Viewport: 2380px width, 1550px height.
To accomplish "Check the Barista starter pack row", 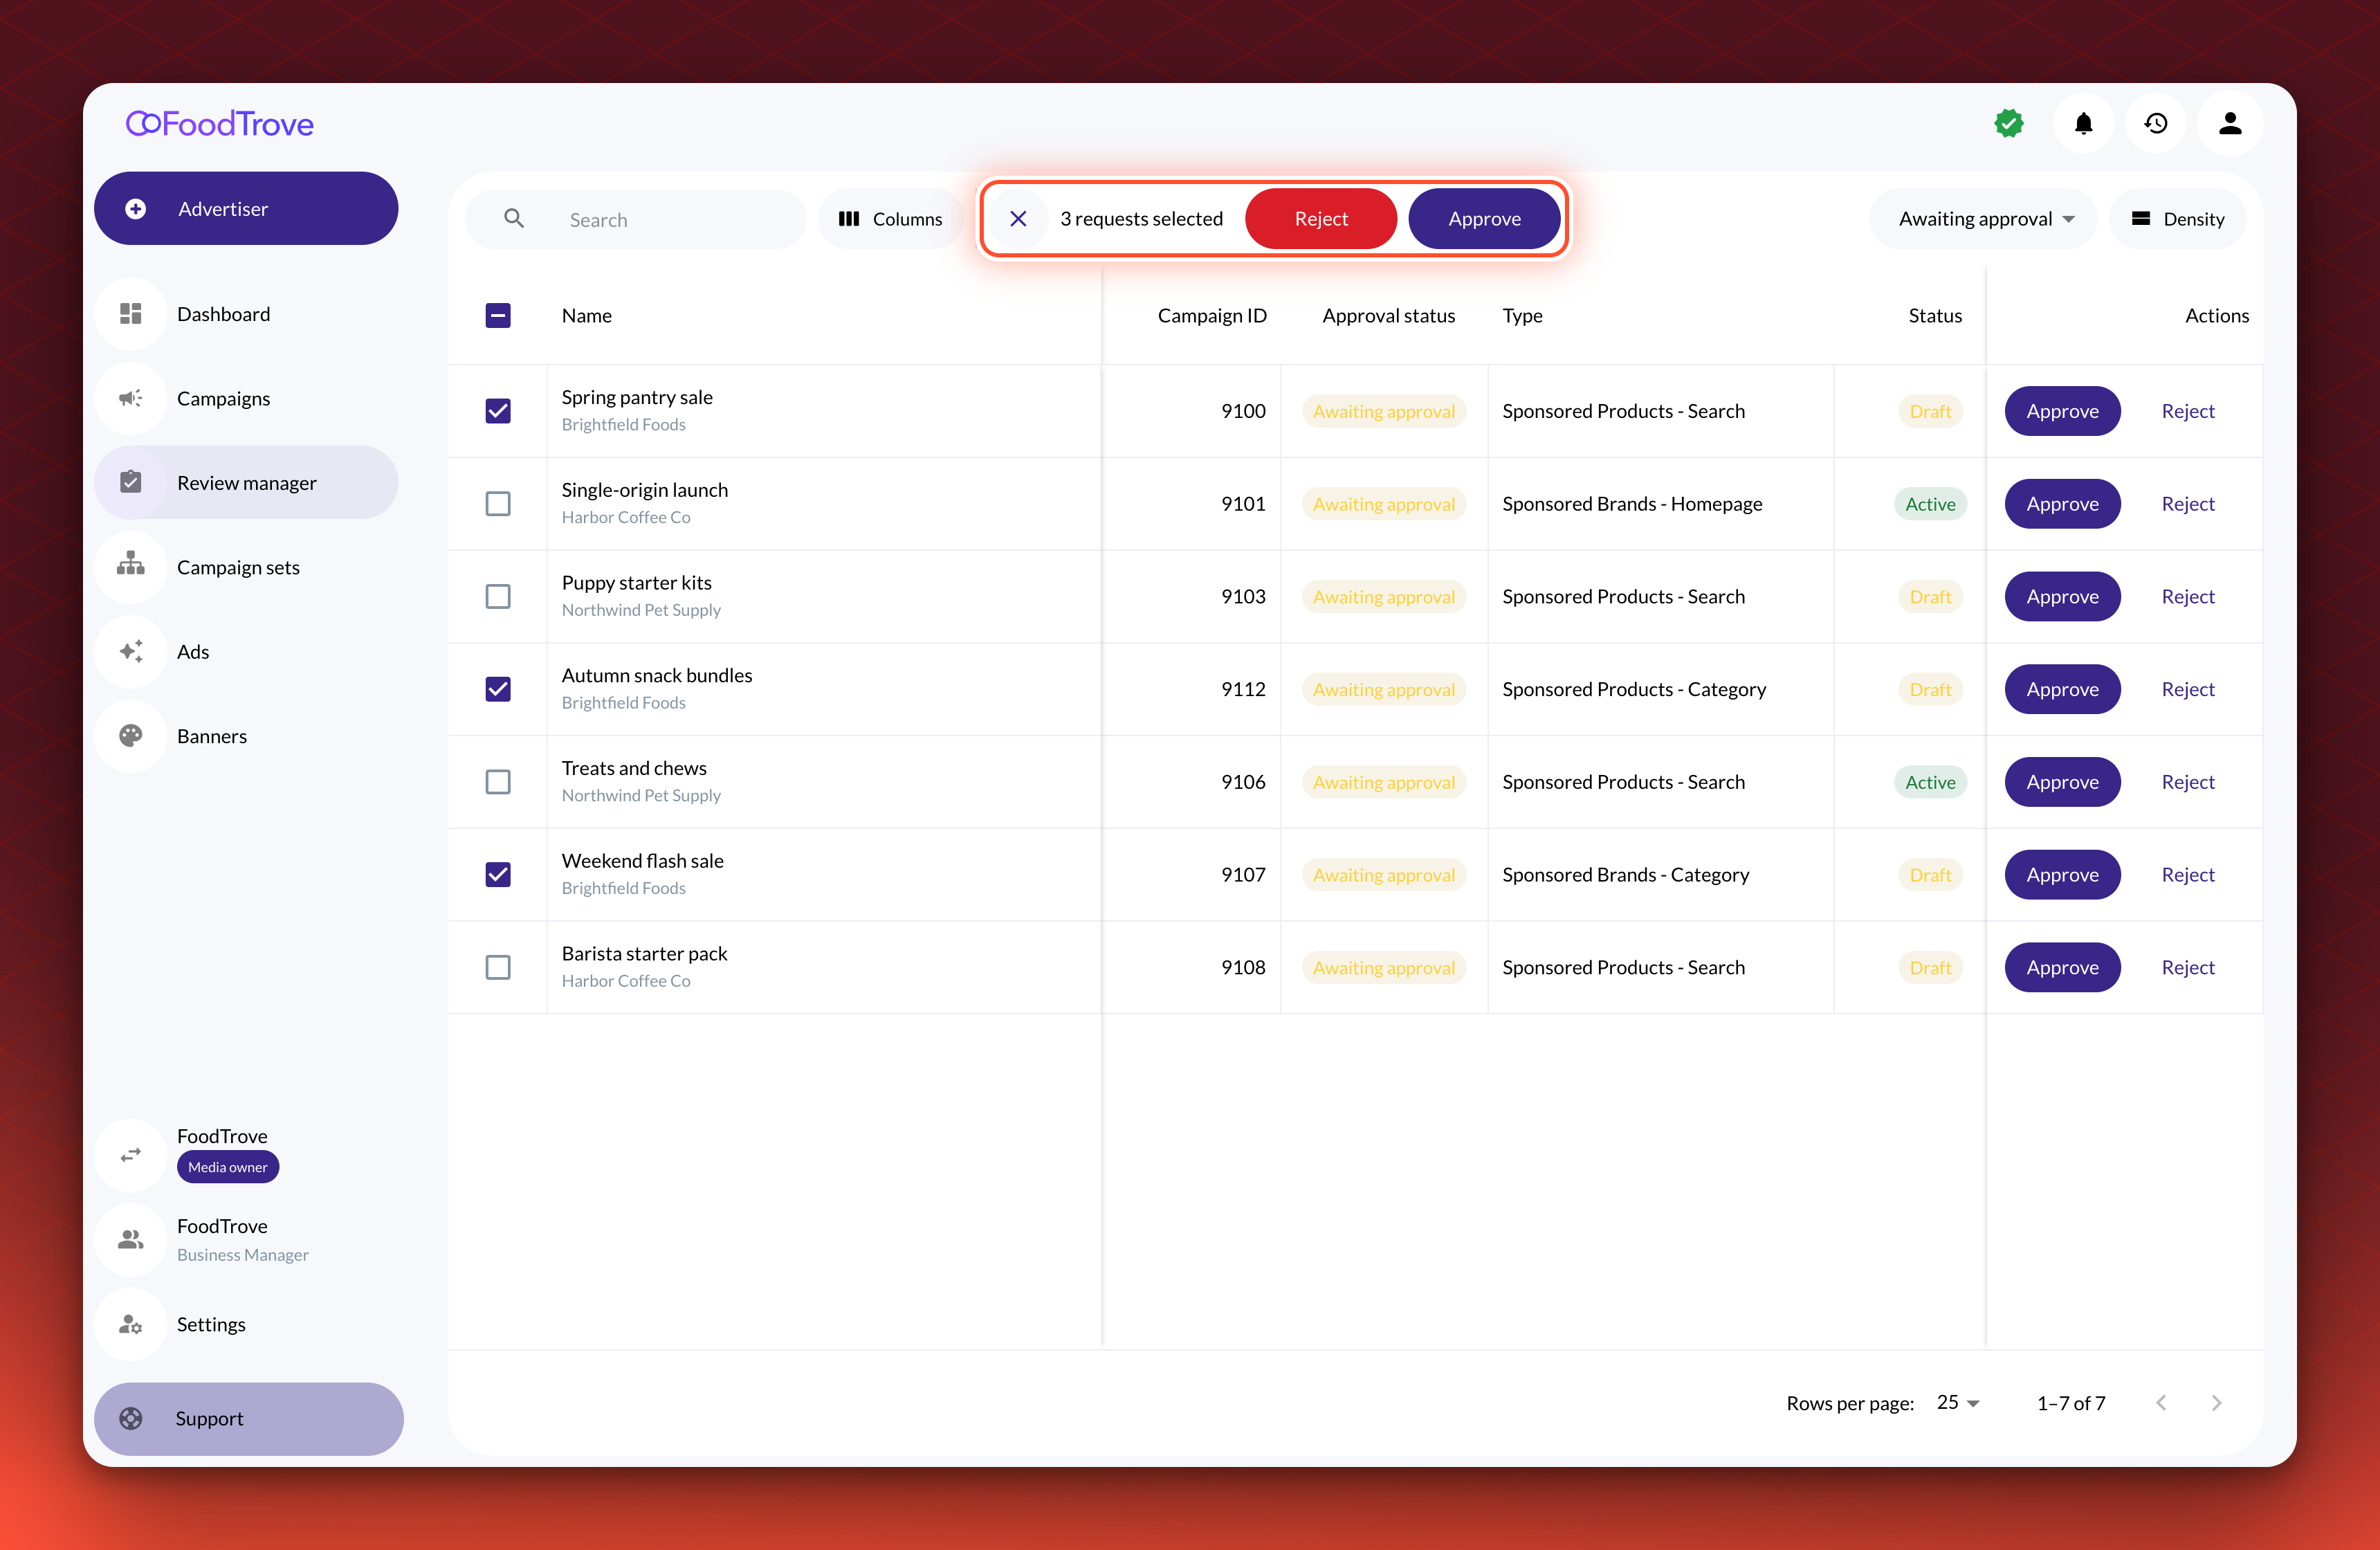I will click(x=498, y=967).
